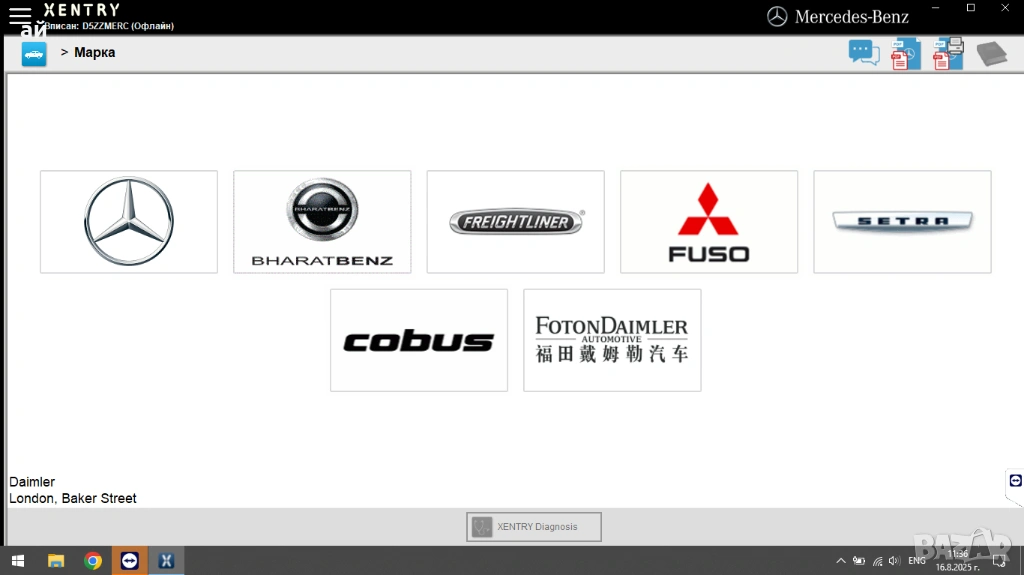The image size is (1024, 575).
Task: Select the Setra brand tile
Action: coord(902,222)
